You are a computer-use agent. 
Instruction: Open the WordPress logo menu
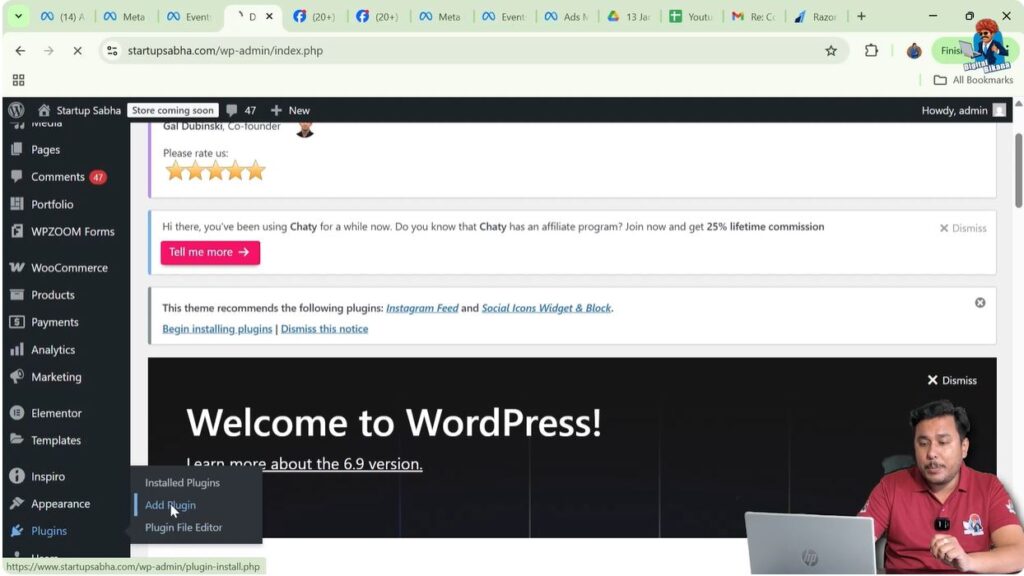click(16, 110)
